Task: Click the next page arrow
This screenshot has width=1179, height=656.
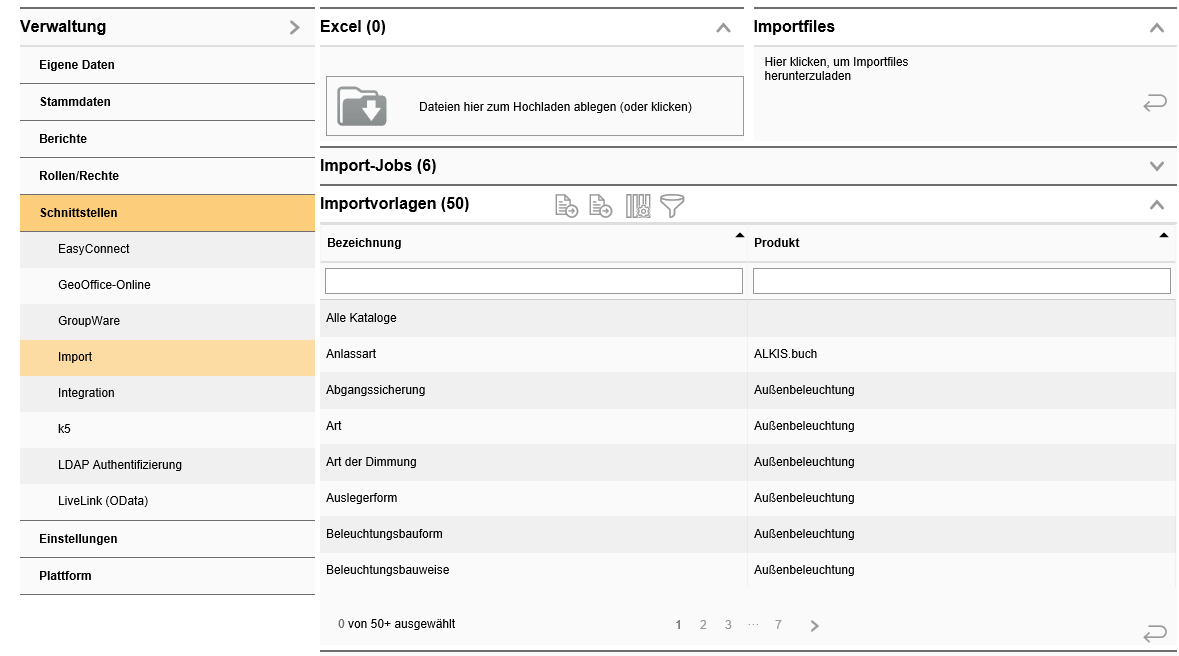Action: (x=814, y=626)
